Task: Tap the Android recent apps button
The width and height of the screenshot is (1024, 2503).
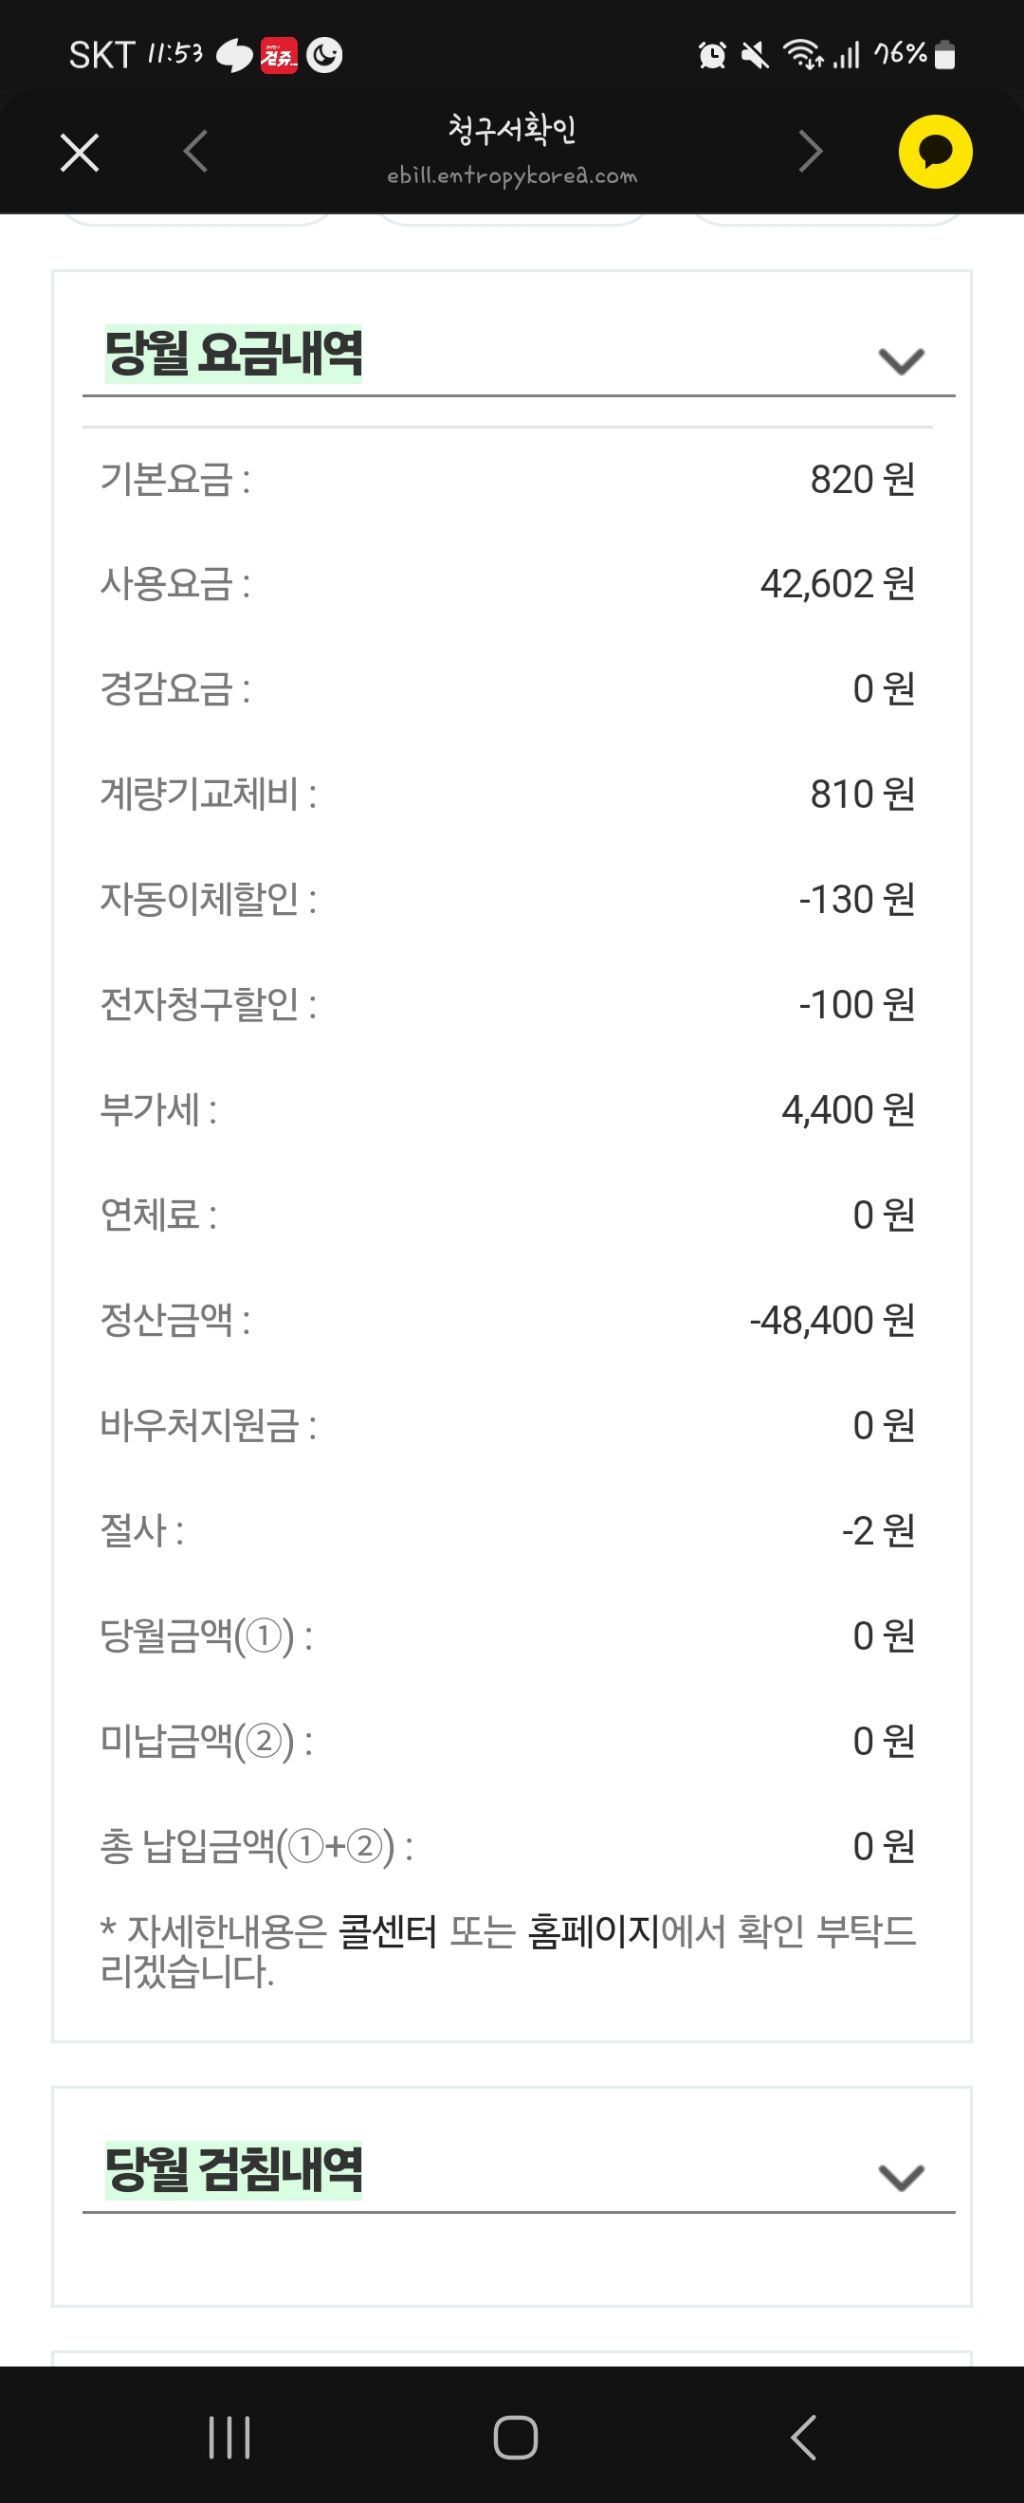Action: pos(229,2437)
